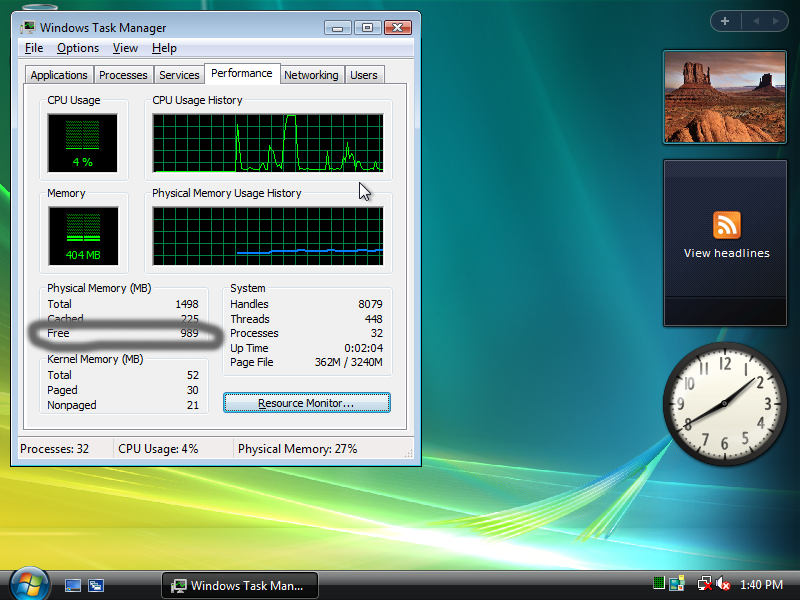Click status bar Processes: 32
Viewport: 800px width, 600px height.
[54, 449]
